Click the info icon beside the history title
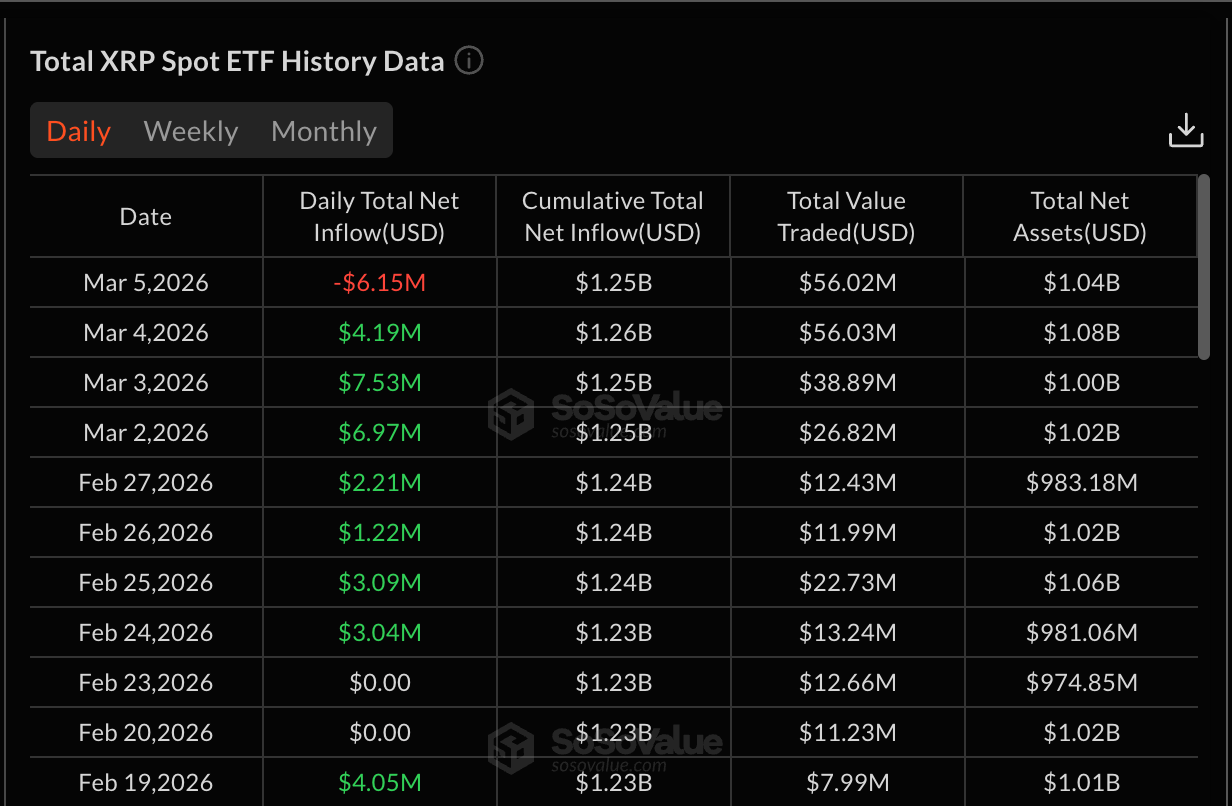This screenshot has width=1232, height=806. (469, 61)
